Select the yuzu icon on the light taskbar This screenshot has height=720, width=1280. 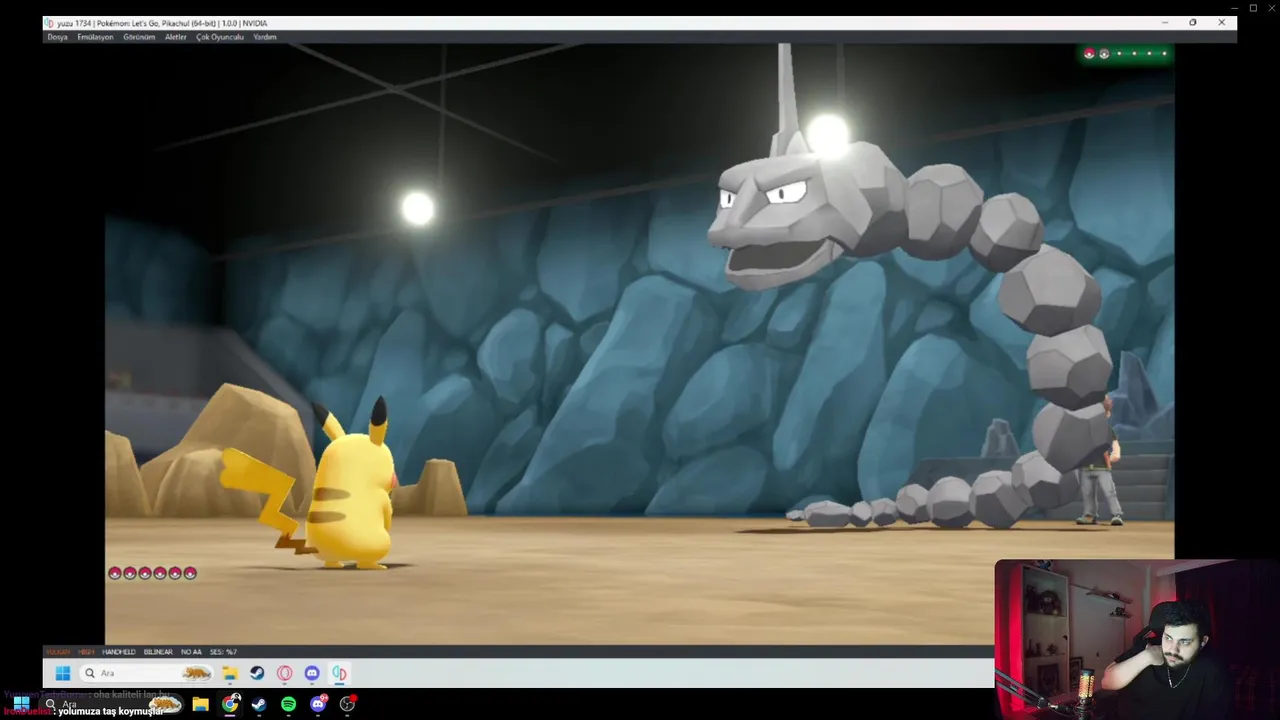pyautogui.click(x=340, y=673)
